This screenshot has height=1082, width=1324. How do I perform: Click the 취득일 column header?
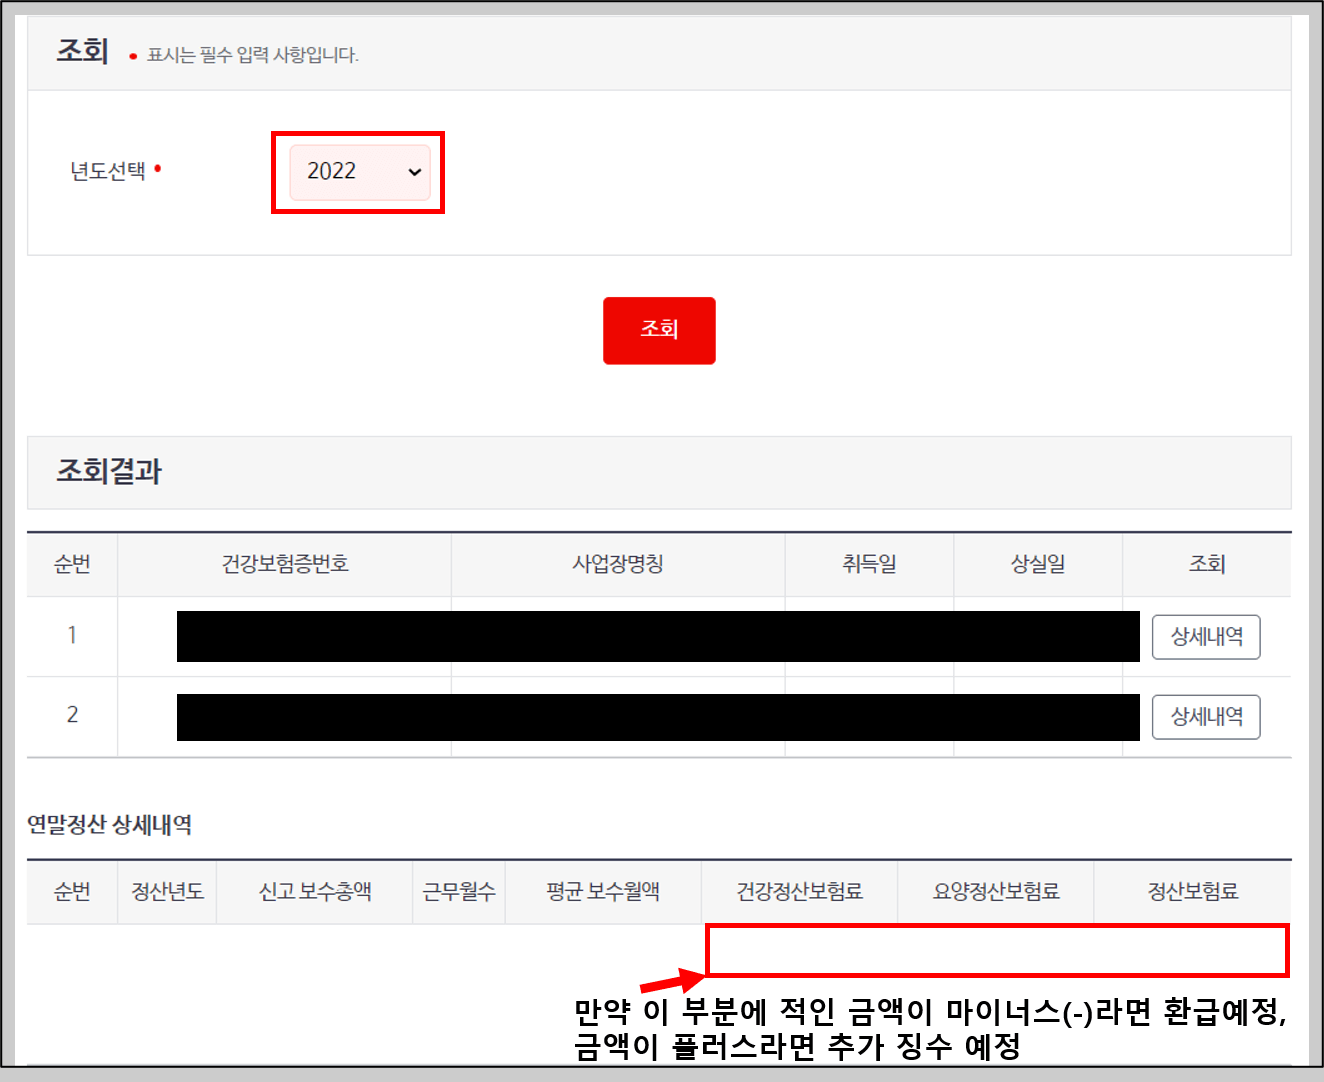868,564
